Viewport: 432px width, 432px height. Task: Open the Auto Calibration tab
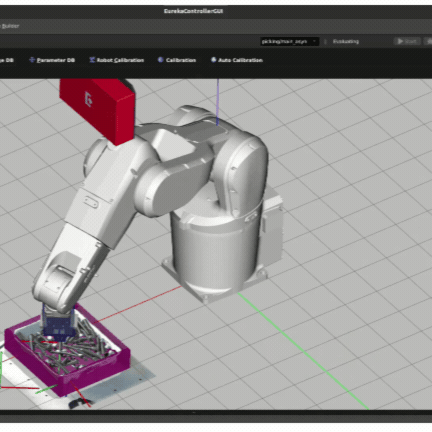(237, 60)
